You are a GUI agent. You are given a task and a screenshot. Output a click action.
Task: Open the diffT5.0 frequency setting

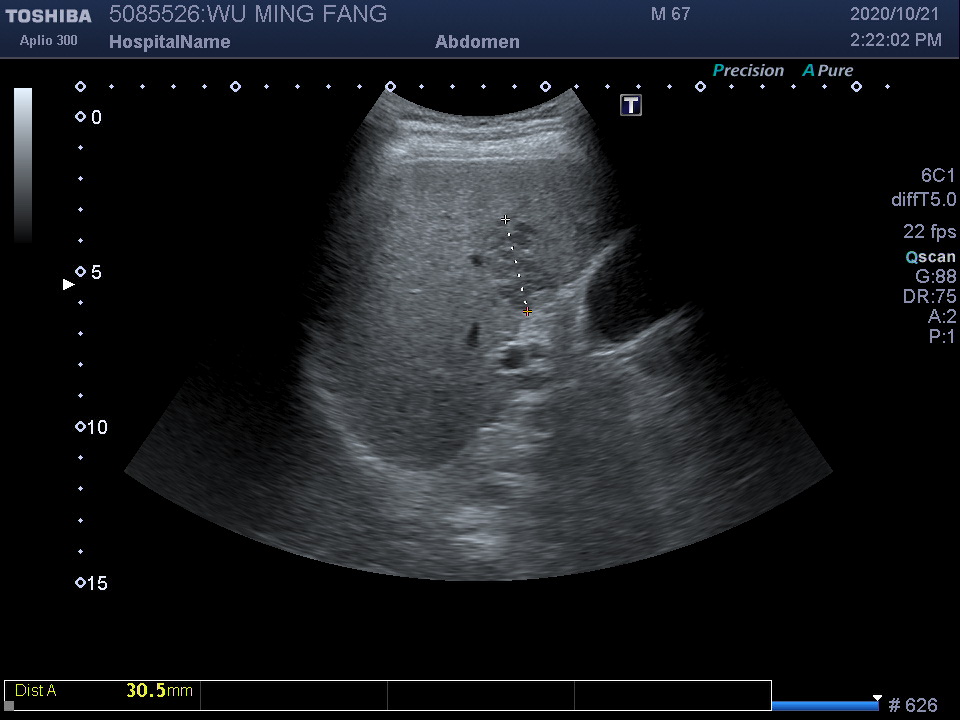tap(923, 200)
